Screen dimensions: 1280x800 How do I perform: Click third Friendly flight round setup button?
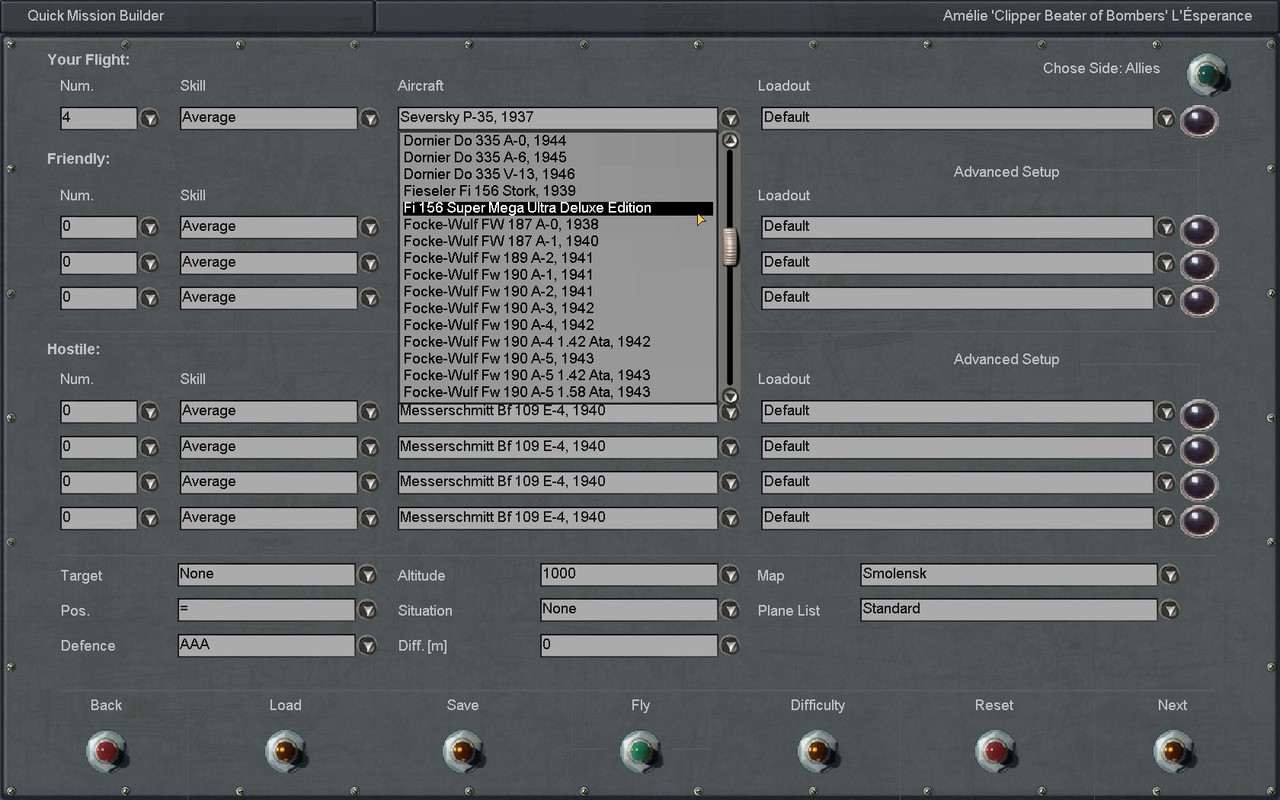[x=1199, y=301]
